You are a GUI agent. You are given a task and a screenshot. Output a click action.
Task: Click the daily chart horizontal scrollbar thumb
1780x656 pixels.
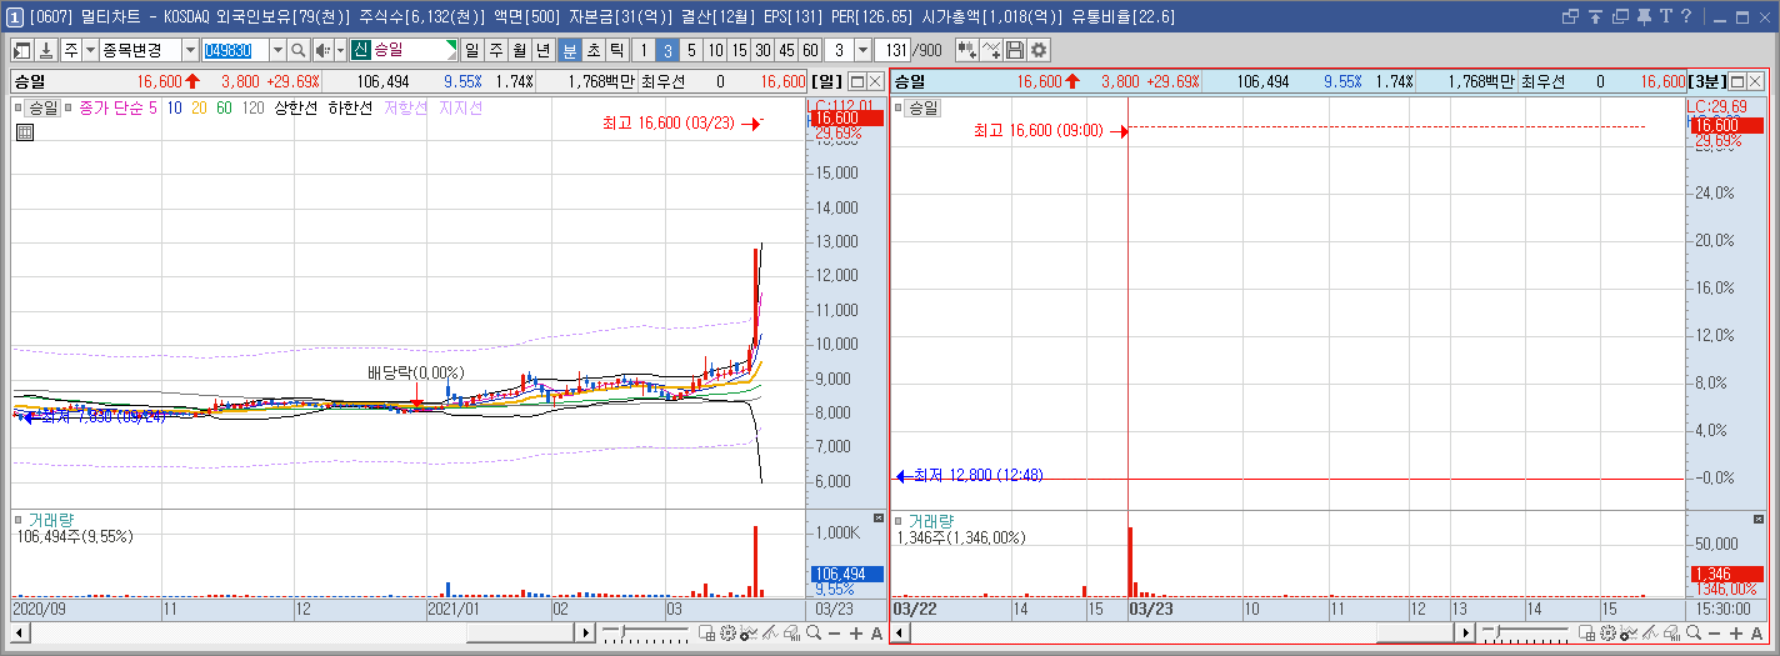coord(520,633)
